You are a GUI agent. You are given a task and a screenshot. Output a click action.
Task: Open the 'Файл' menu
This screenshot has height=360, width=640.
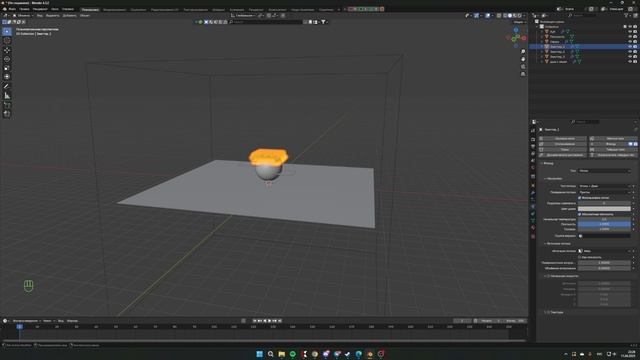tap(12, 9)
